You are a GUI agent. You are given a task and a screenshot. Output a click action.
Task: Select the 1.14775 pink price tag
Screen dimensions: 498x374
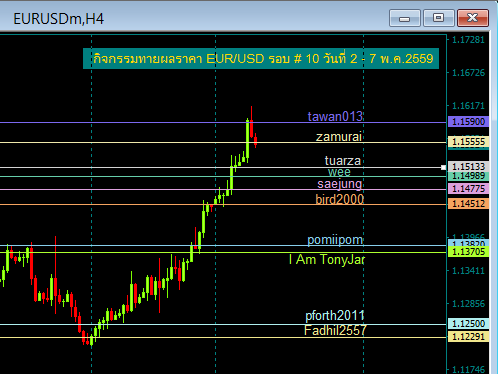[x=468, y=189]
